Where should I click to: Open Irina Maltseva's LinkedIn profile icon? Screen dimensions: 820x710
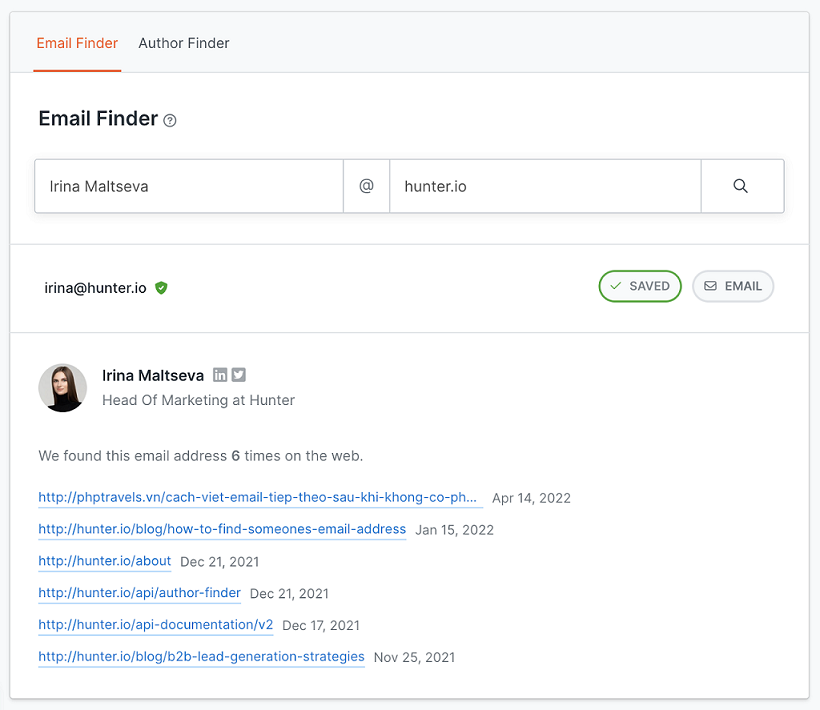coord(220,375)
